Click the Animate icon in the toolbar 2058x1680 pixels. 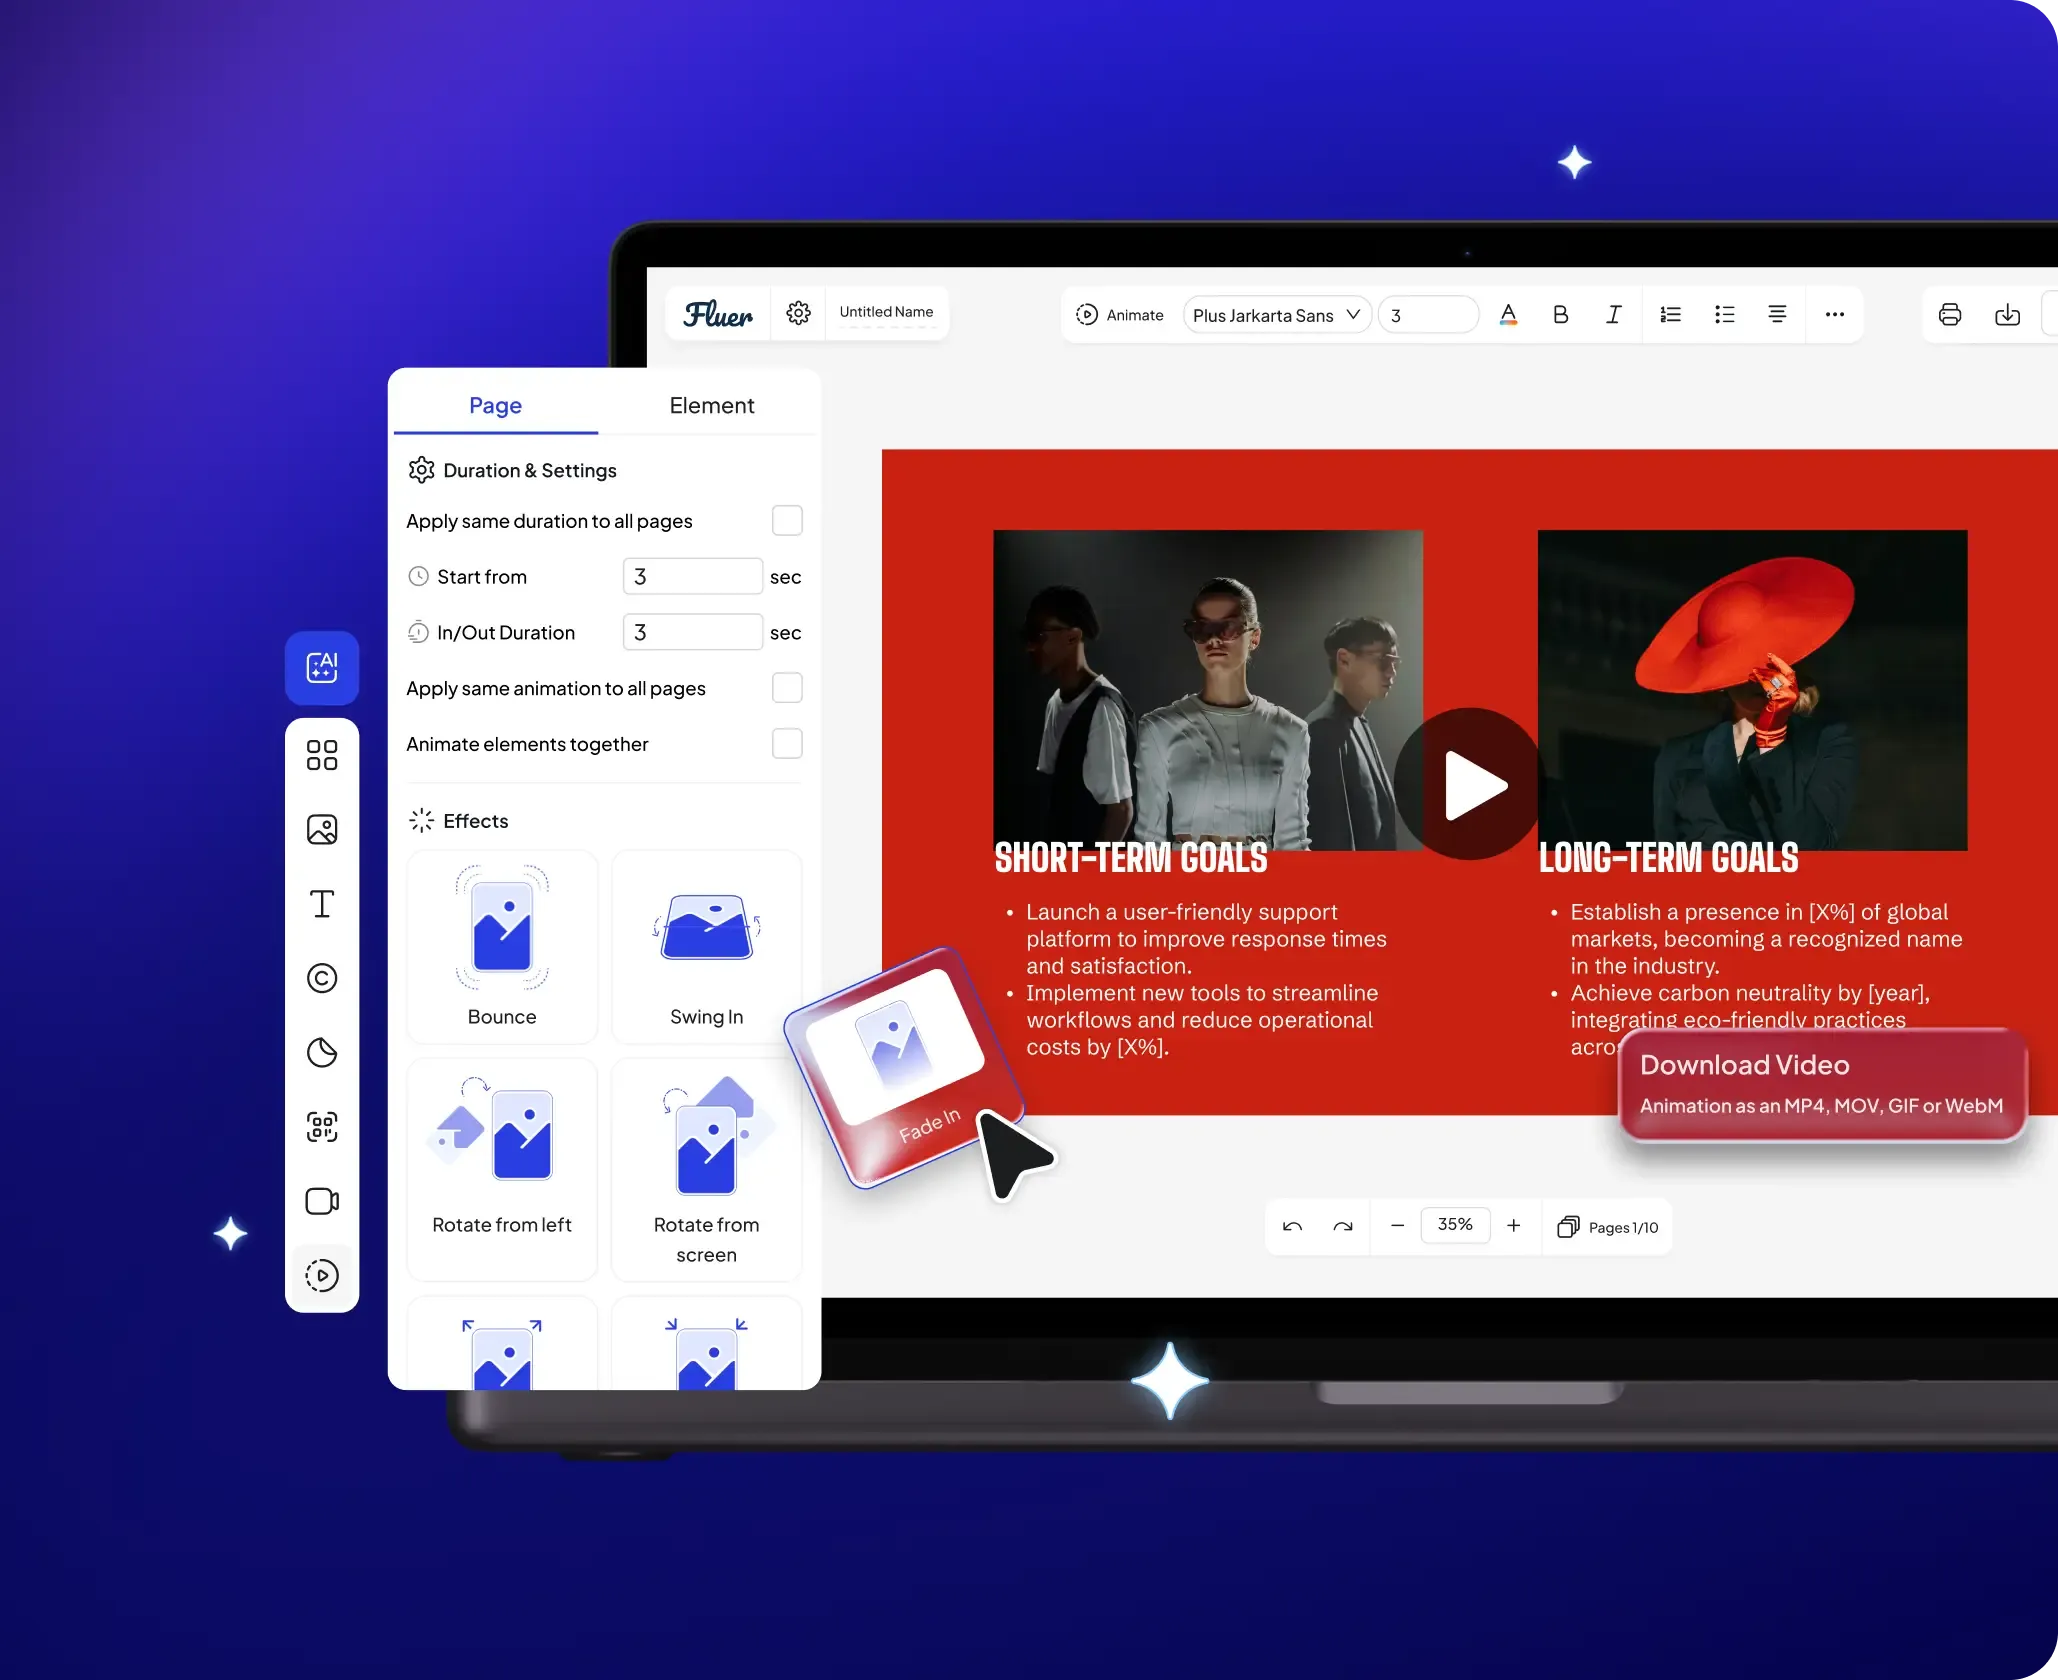[1087, 314]
